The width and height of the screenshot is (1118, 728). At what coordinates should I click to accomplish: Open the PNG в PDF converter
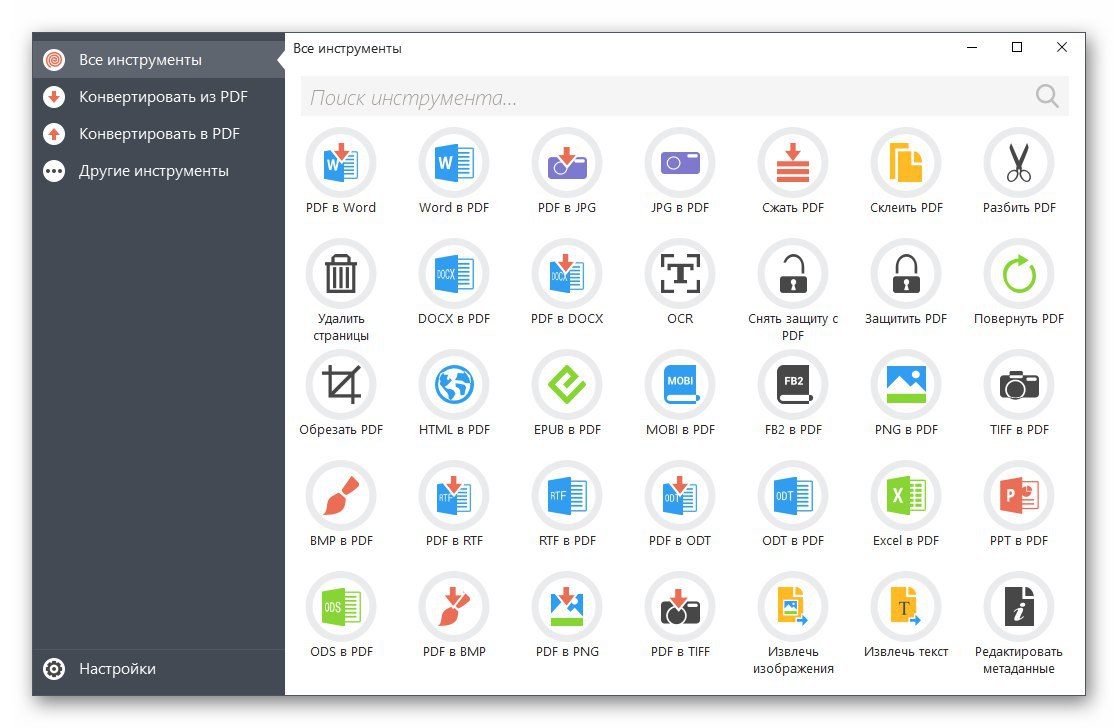[x=906, y=385]
